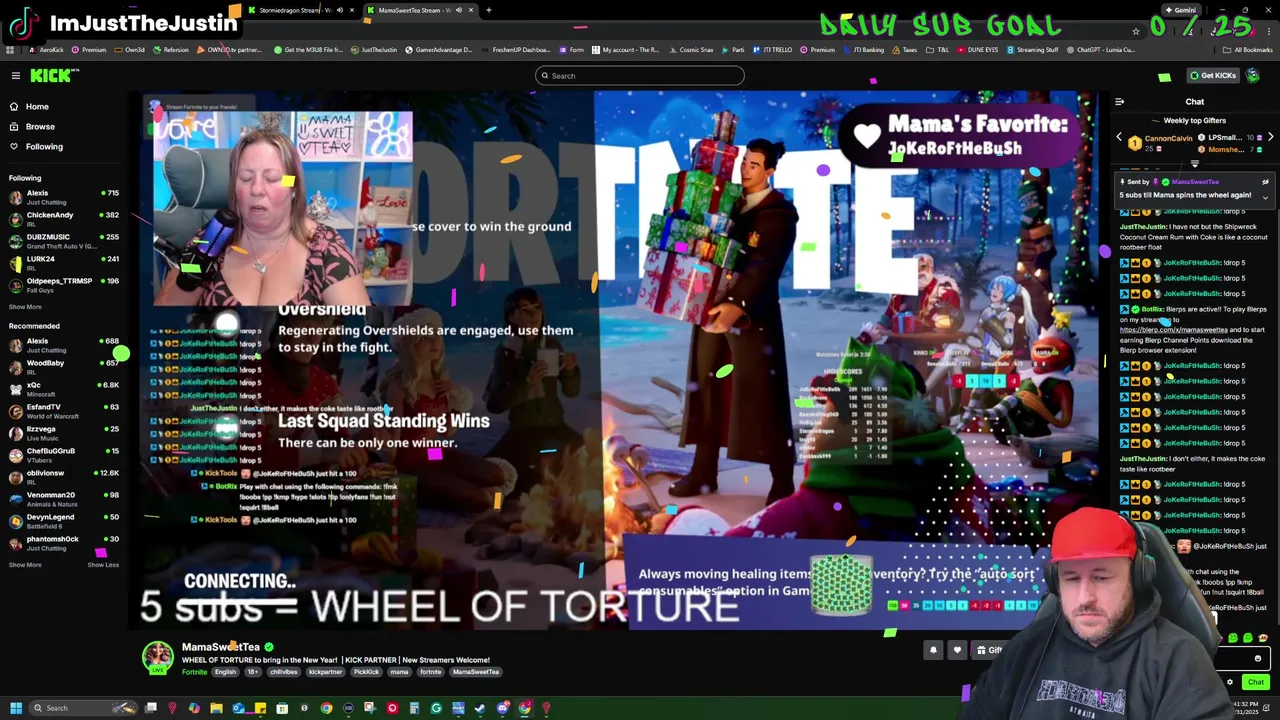The width and height of the screenshot is (1280, 720).
Task: Open File Explorer from taskbar
Action: coord(216,708)
